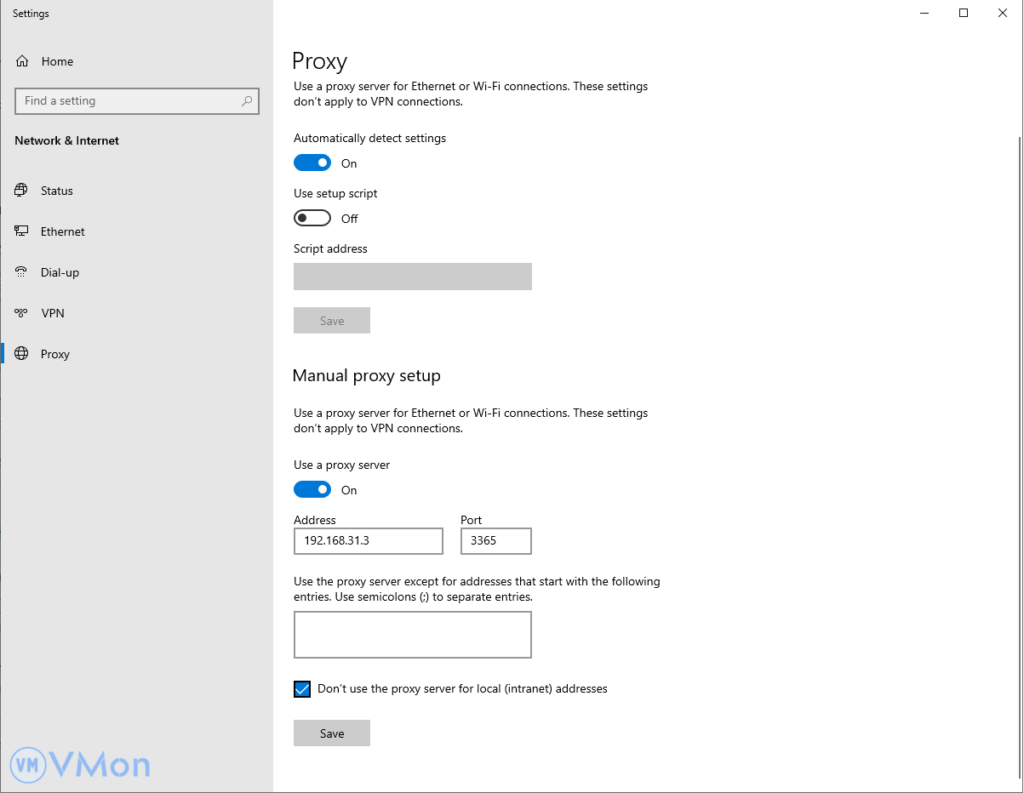Click the Port field showing 3365
The image size is (1024, 793).
click(x=496, y=541)
